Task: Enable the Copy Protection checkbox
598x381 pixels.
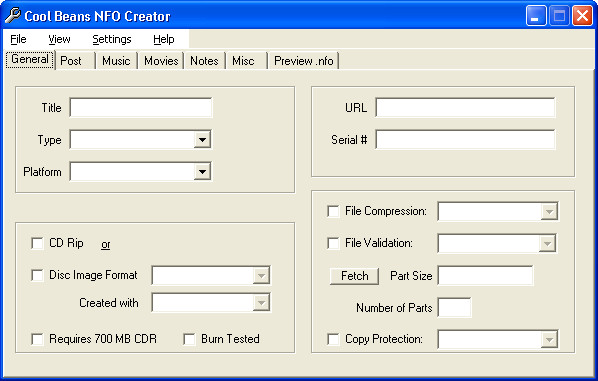Action: pos(333,339)
